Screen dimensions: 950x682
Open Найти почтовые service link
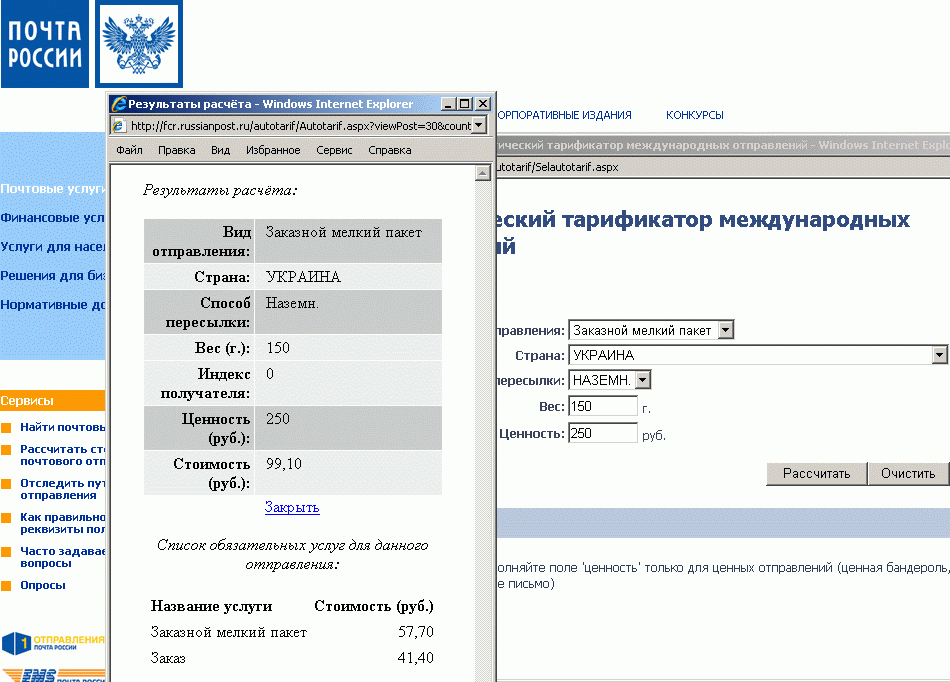pyautogui.click(x=62, y=427)
